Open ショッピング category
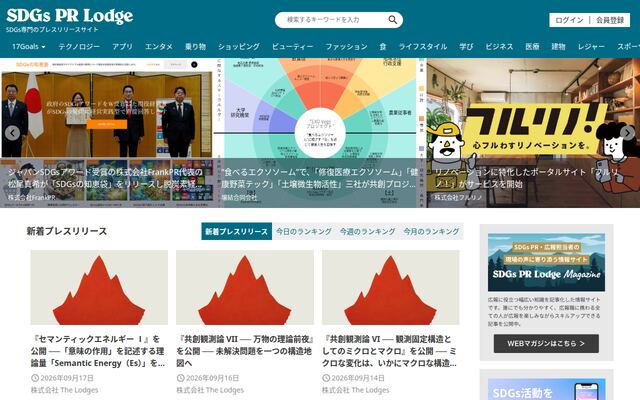 click(x=239, y=47)
